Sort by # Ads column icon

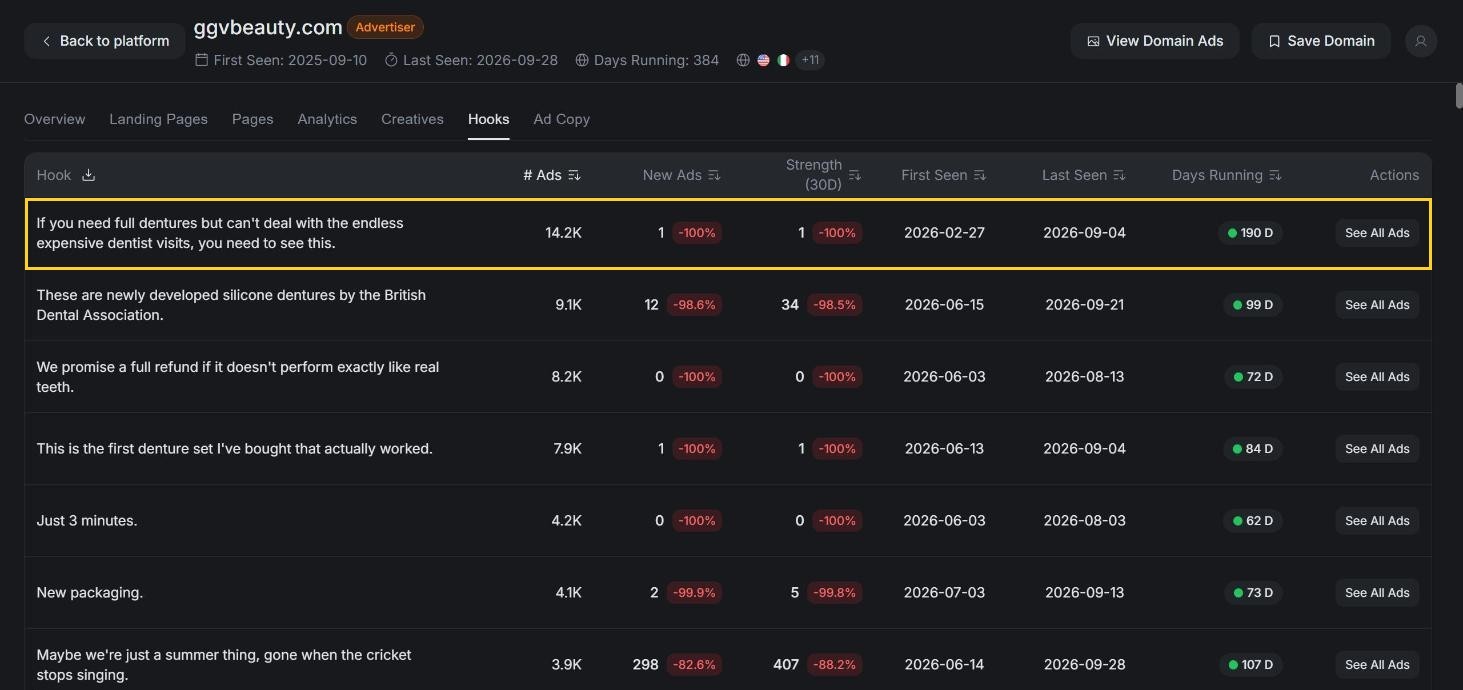[574, 175]
